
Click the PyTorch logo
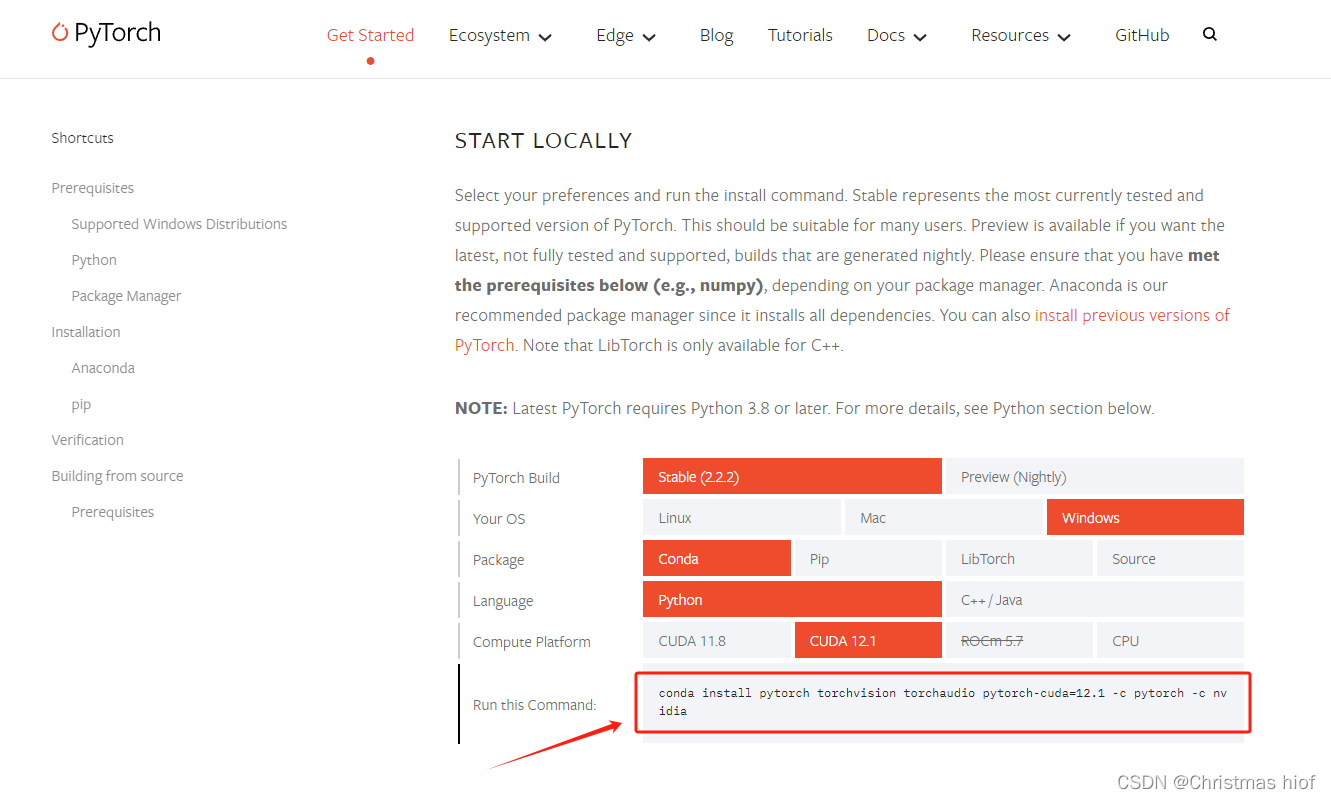point(106,33)
